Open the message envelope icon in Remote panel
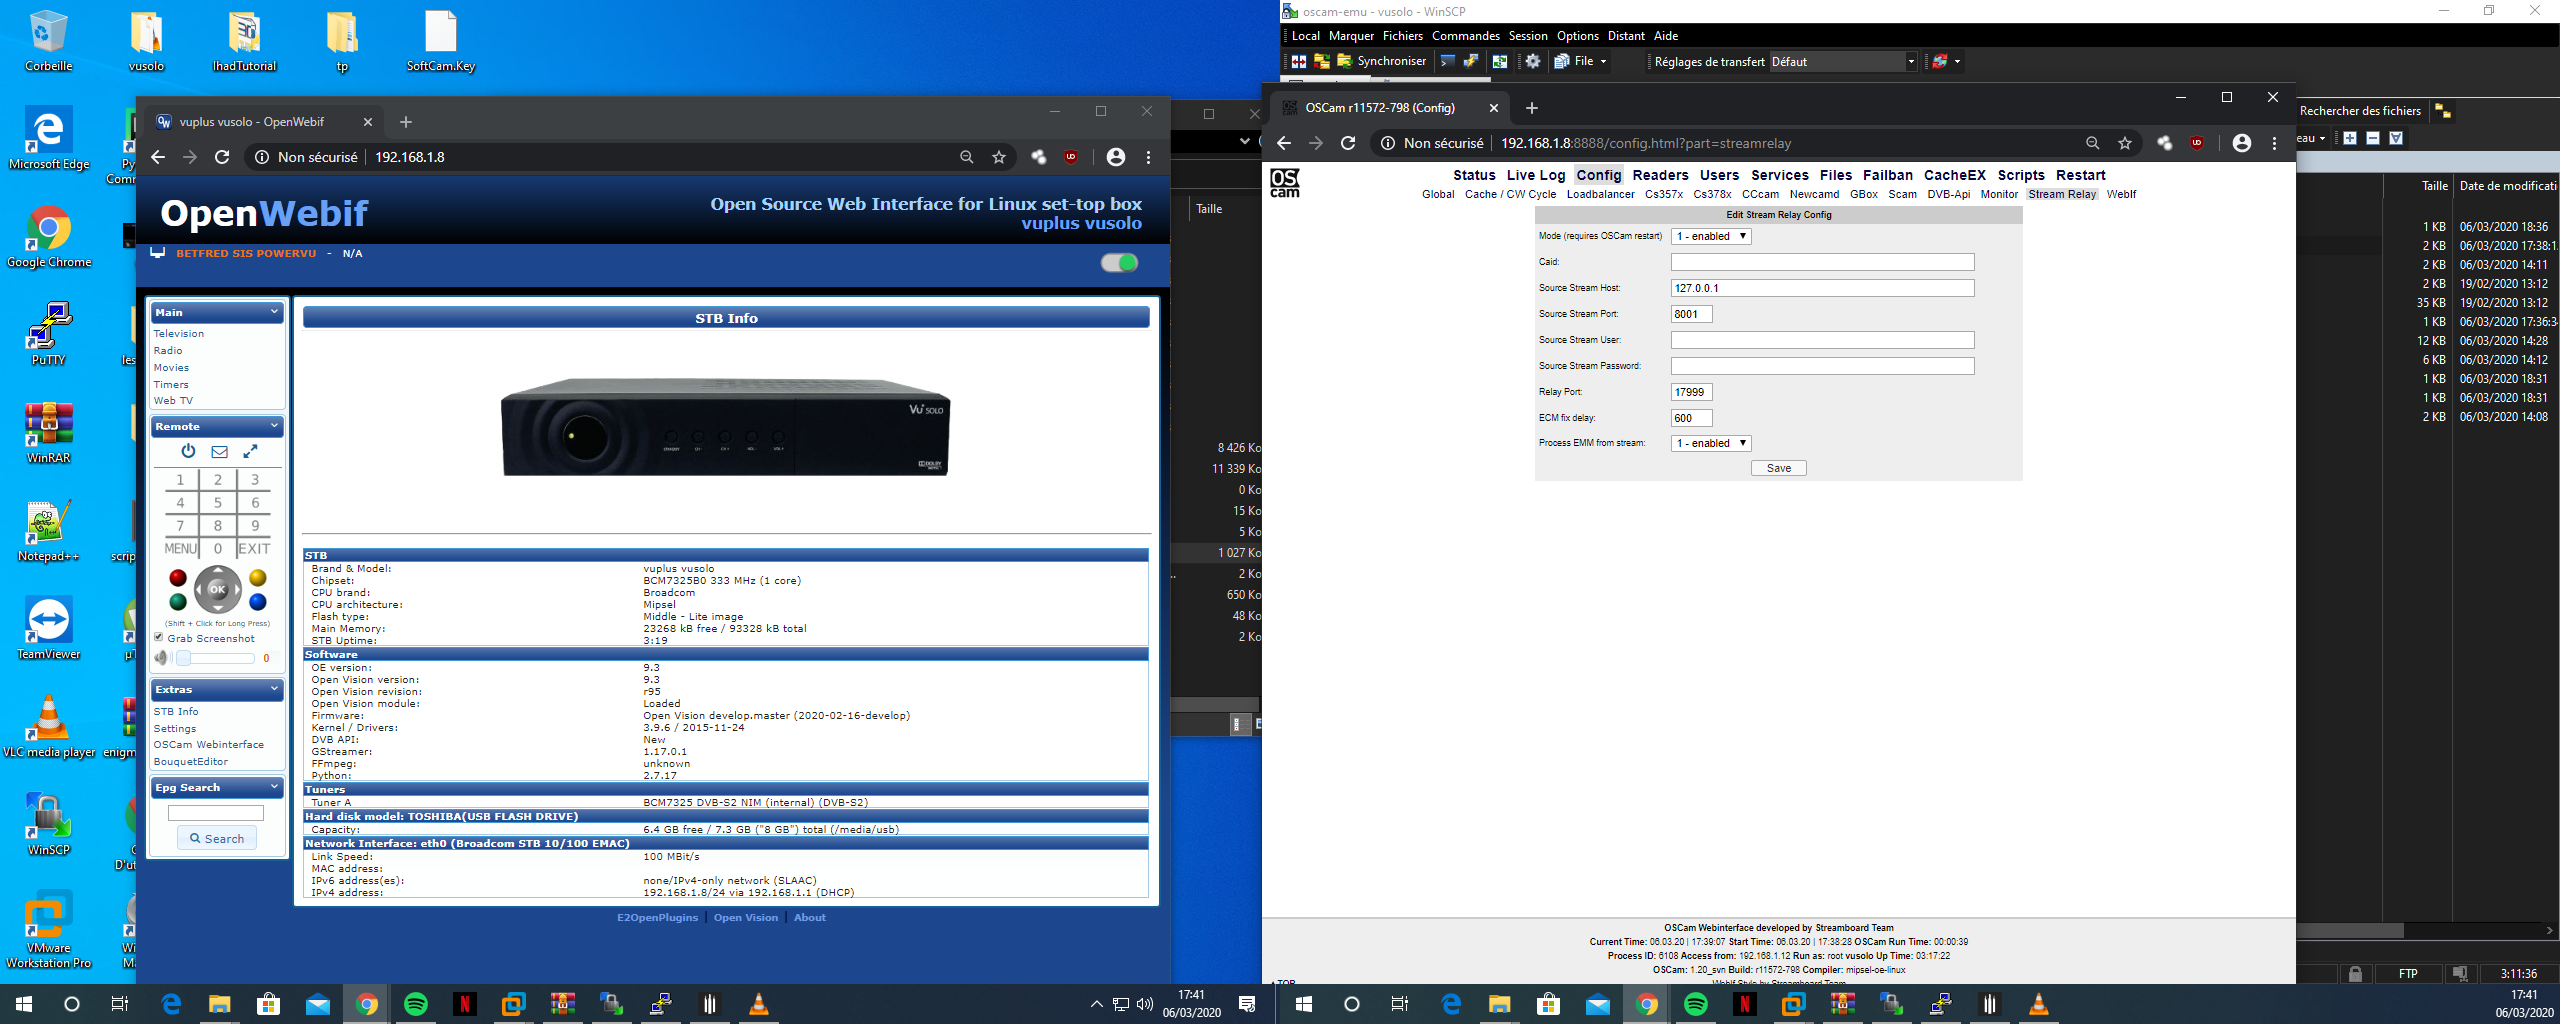Screen dimensions: 2560x1024 tap(219, 451)
